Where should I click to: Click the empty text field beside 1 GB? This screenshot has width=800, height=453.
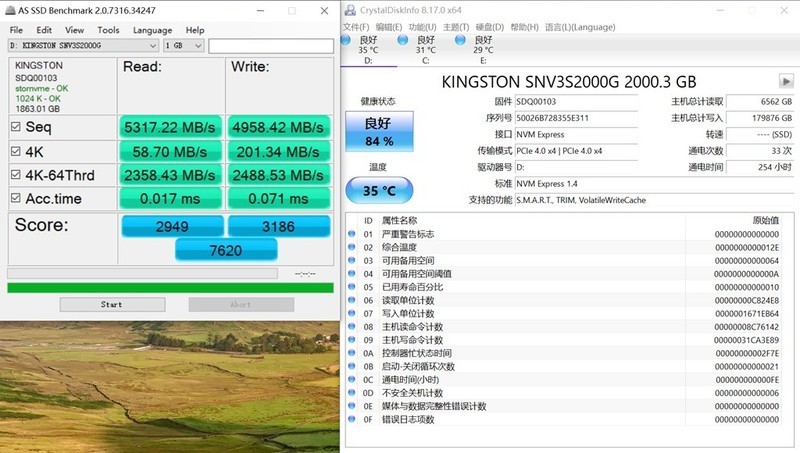point(271,45)
